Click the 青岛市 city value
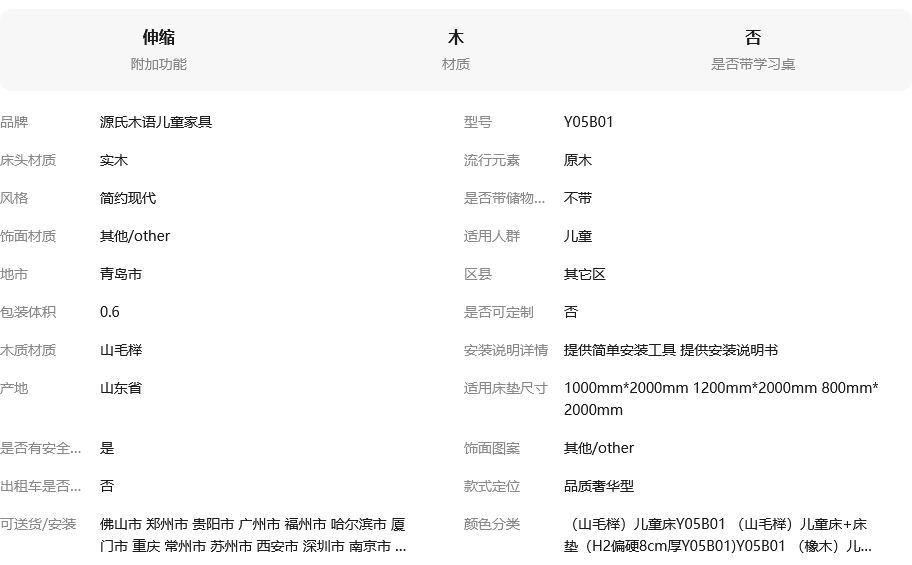 [x=121, y=274]
